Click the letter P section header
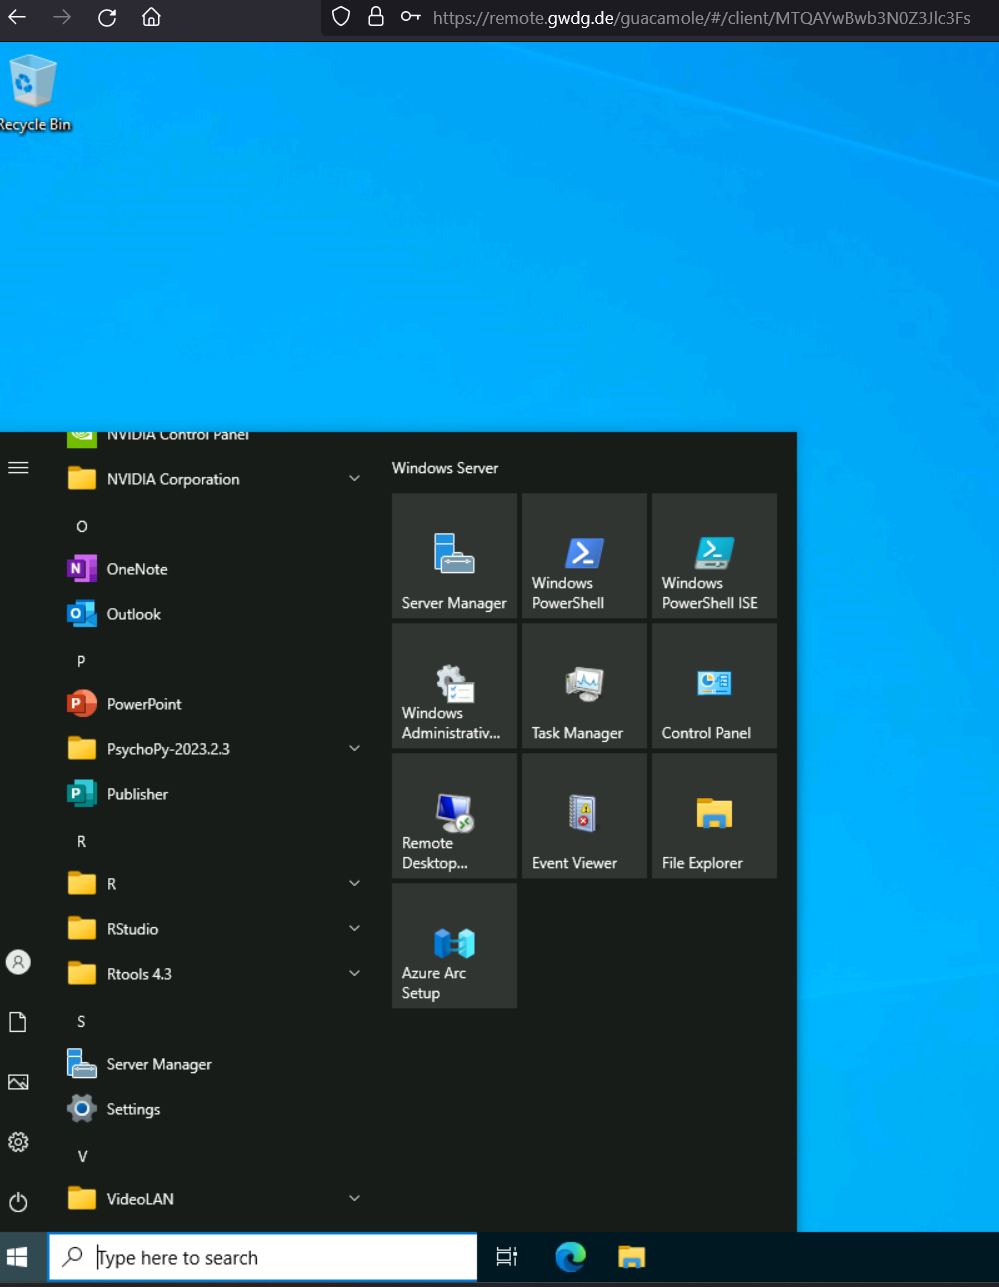This screenshot has width=999, height=1287. point(82,661)
